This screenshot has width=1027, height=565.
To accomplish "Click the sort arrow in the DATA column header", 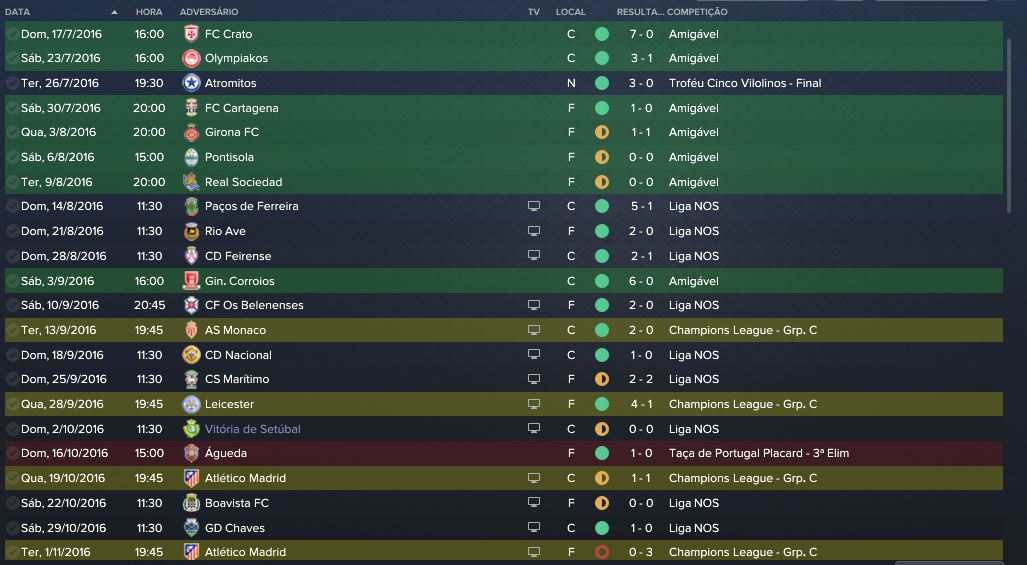I will 114,12.
